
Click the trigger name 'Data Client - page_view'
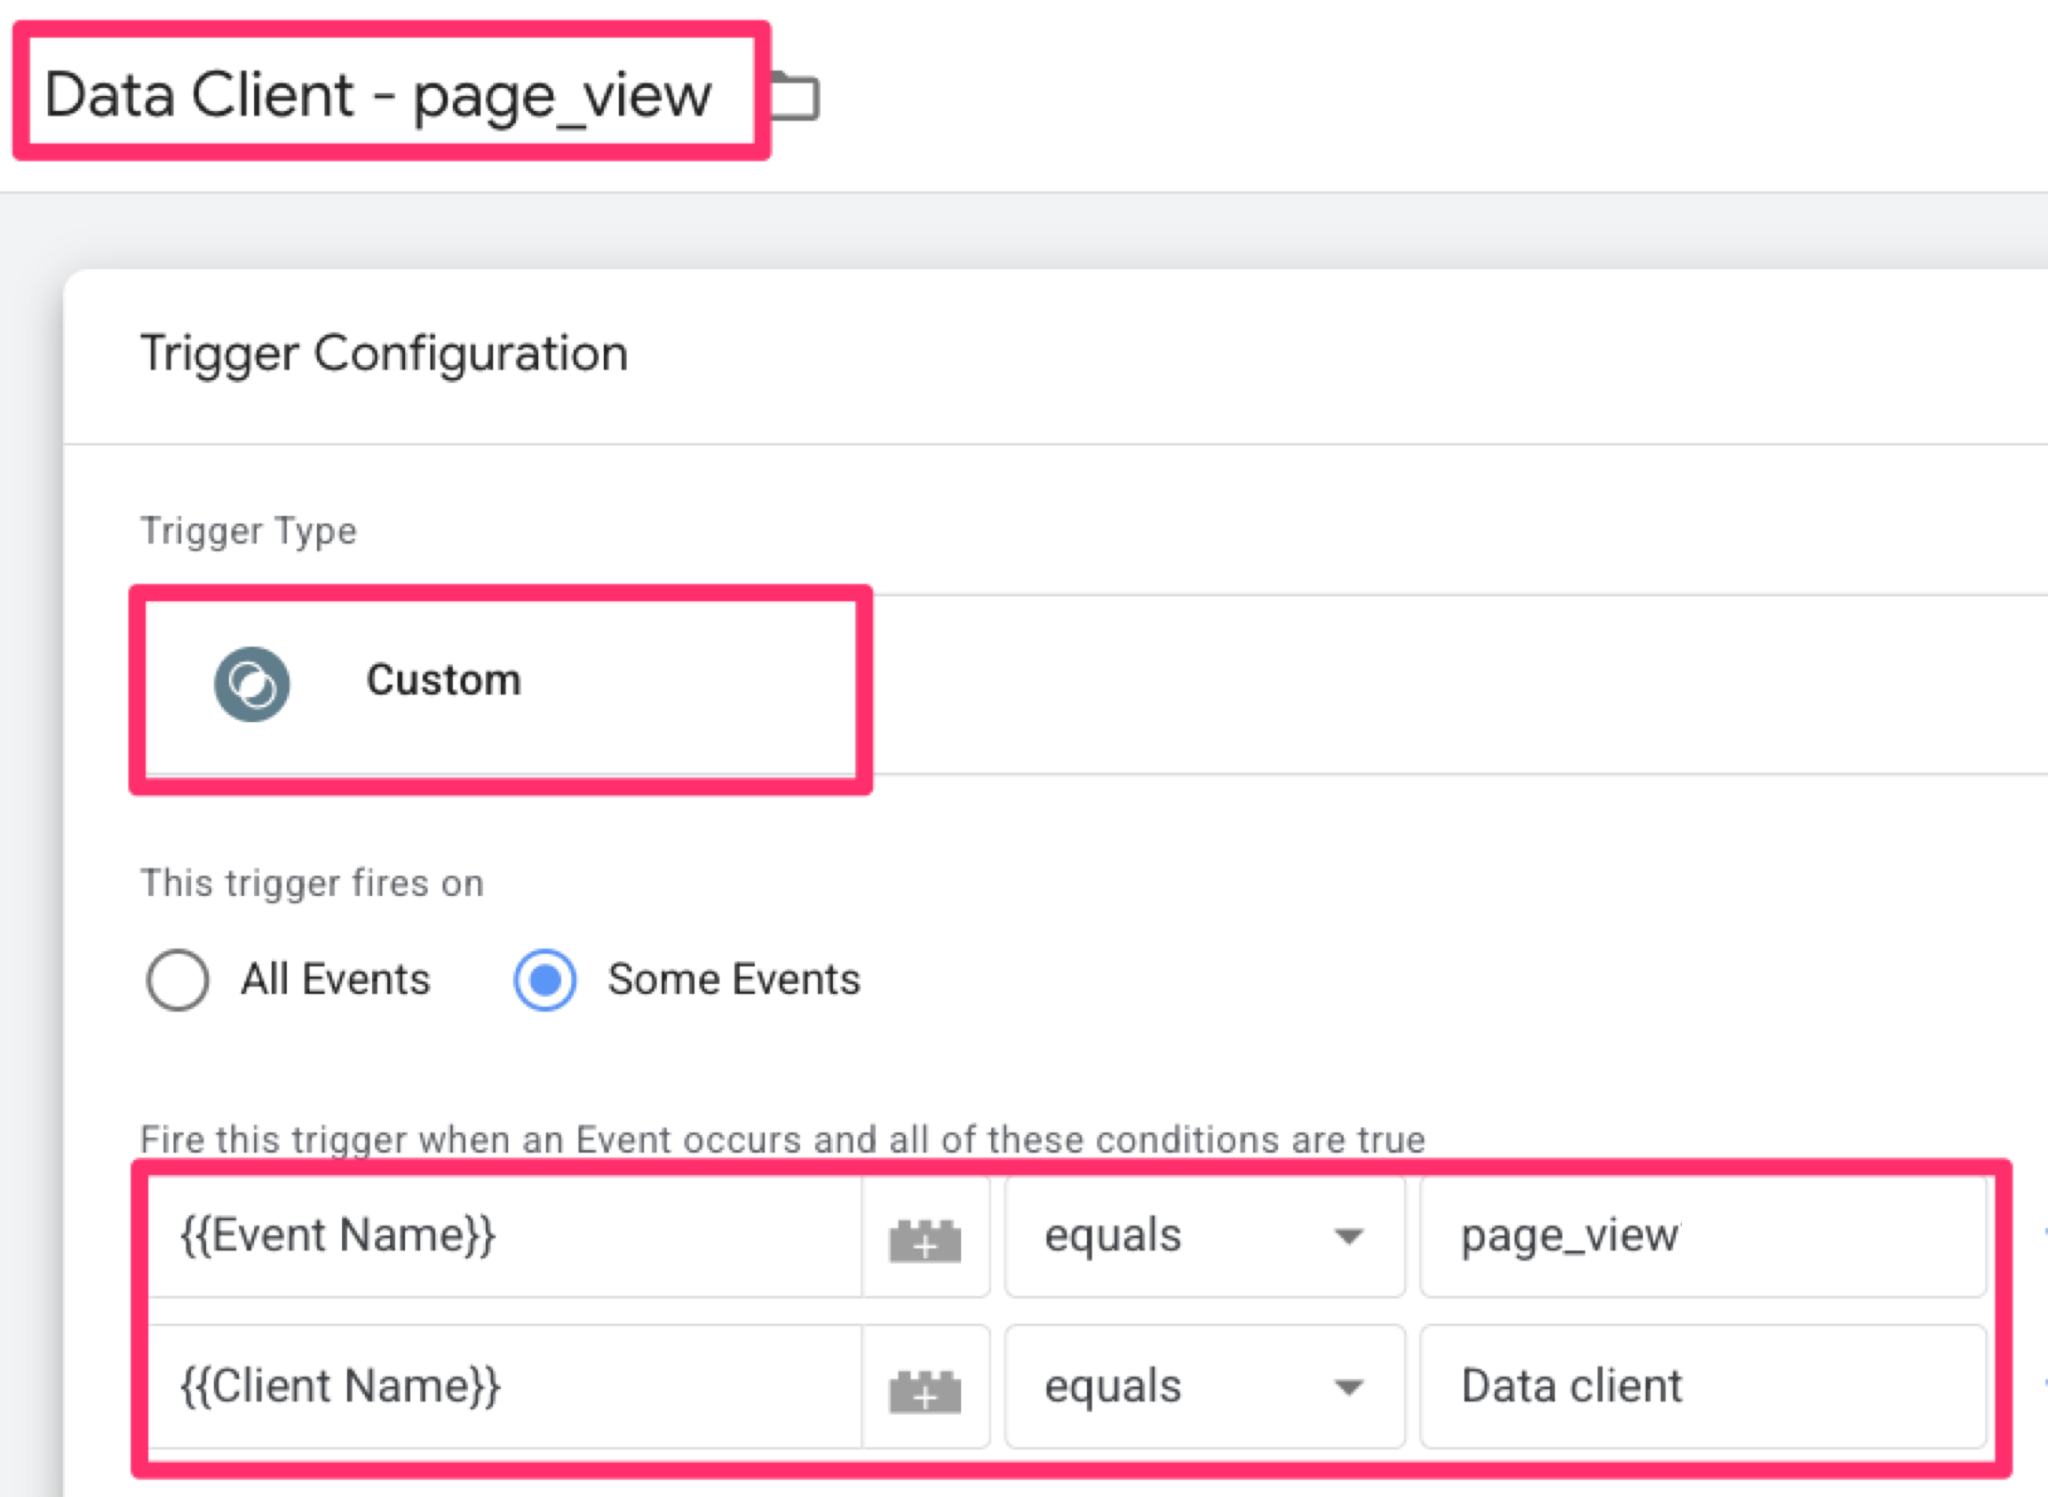[378, 95]
